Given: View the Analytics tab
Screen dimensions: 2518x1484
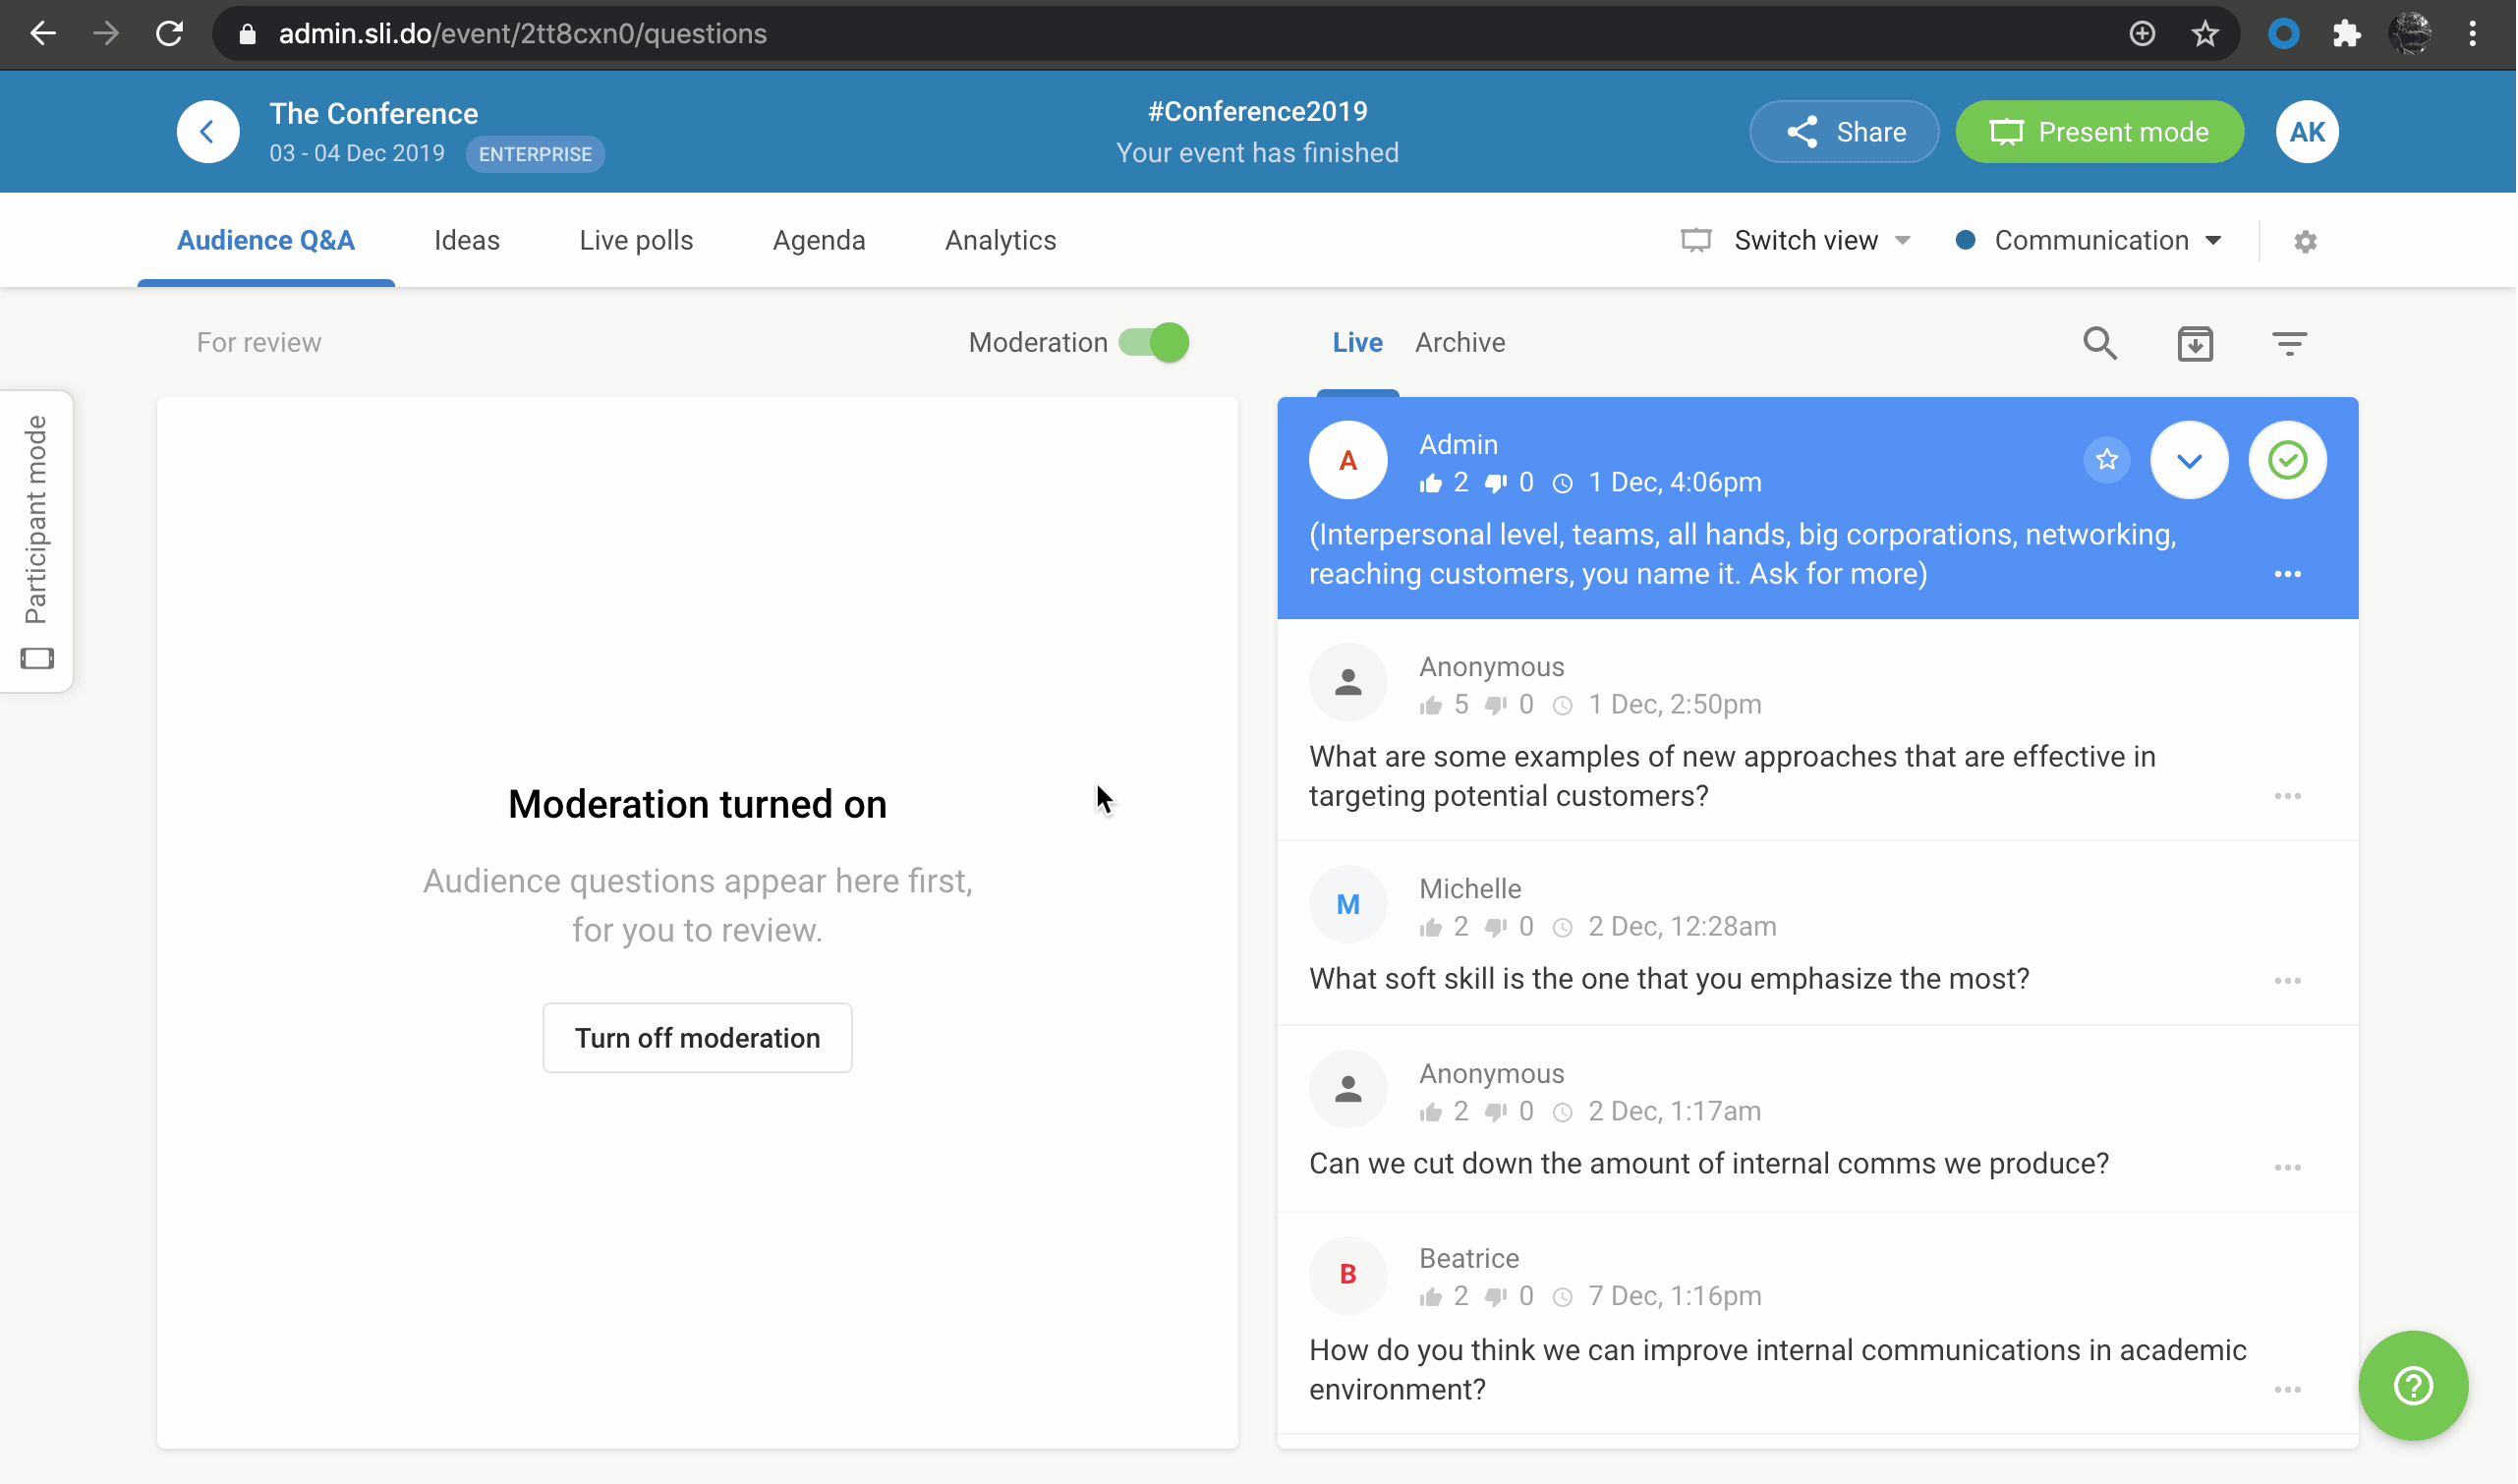Looking at the screenshot, I should tap(1000, 241).
